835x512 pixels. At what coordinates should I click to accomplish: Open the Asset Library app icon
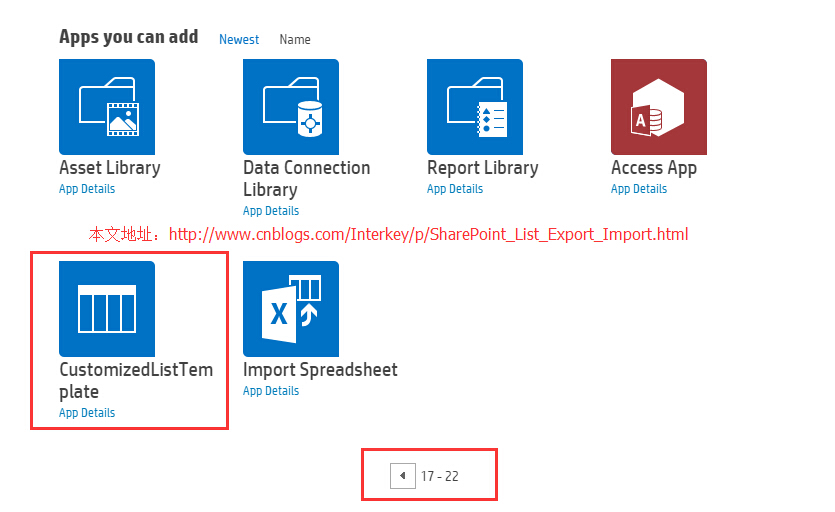coord(107,107)
